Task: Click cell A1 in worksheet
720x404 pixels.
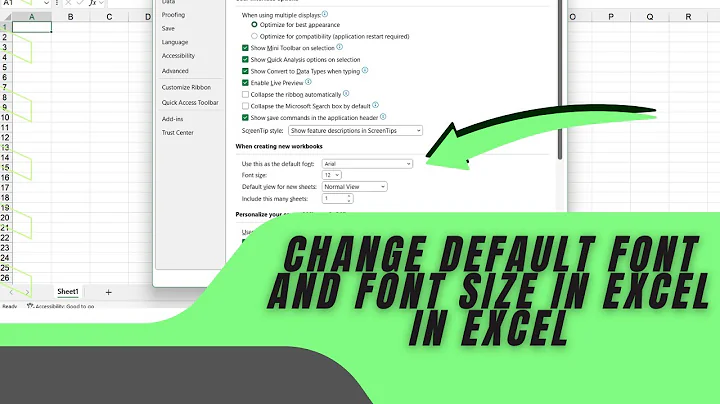Action: pos(32,27)
